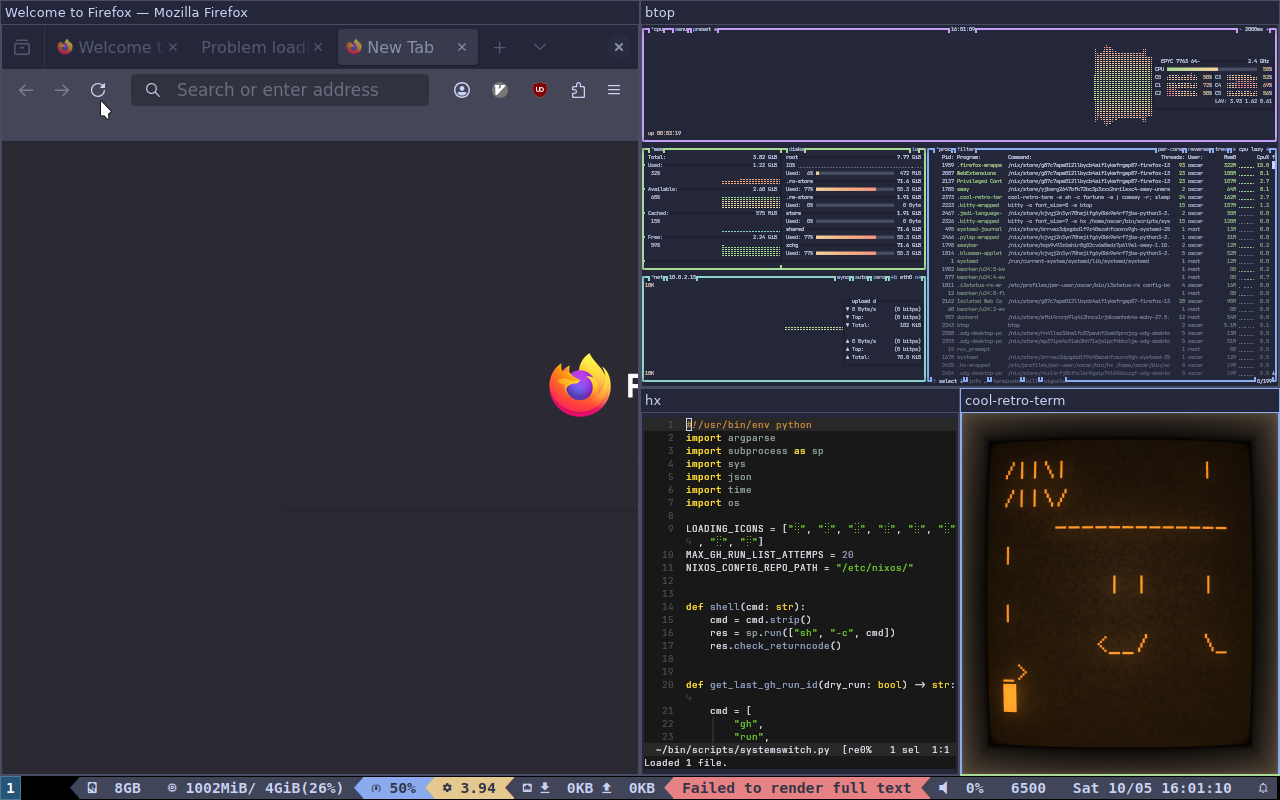Toggle the btop net auto scaling

(861, 277)
